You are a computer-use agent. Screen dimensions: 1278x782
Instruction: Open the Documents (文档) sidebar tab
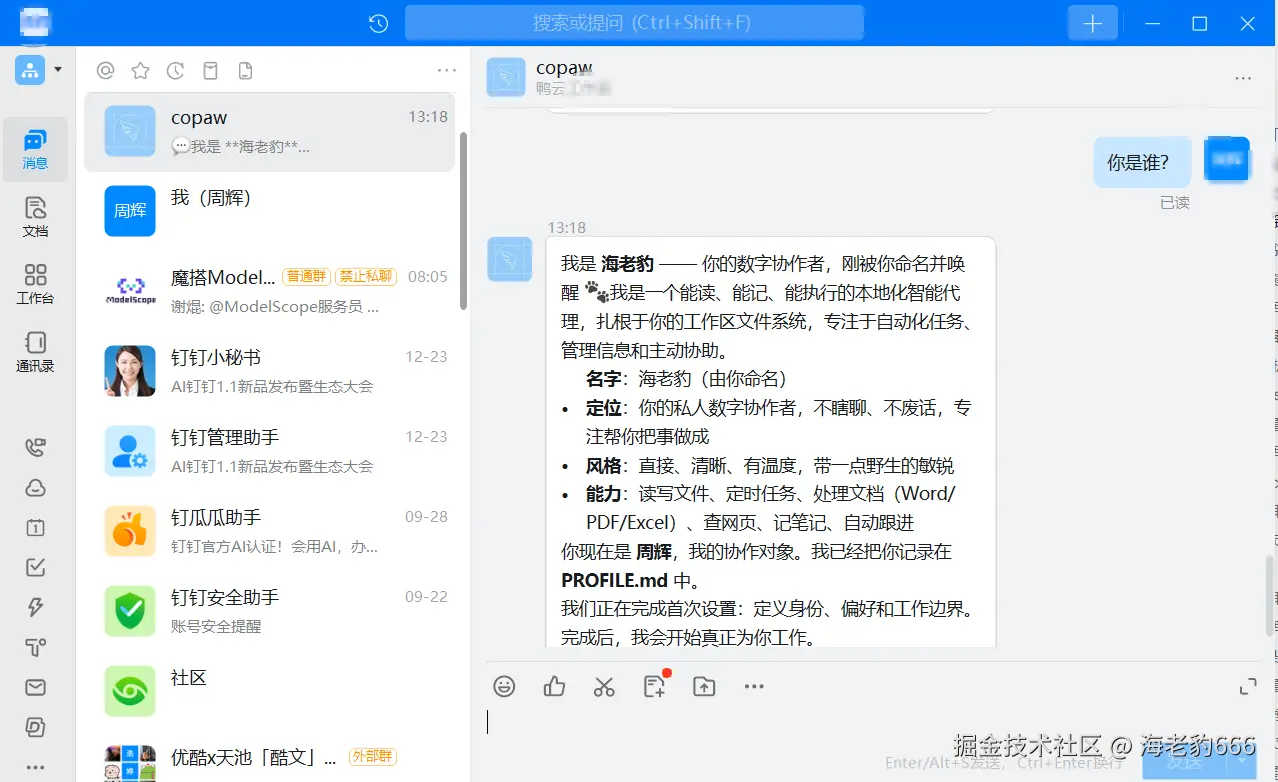(x=35, y=216)
